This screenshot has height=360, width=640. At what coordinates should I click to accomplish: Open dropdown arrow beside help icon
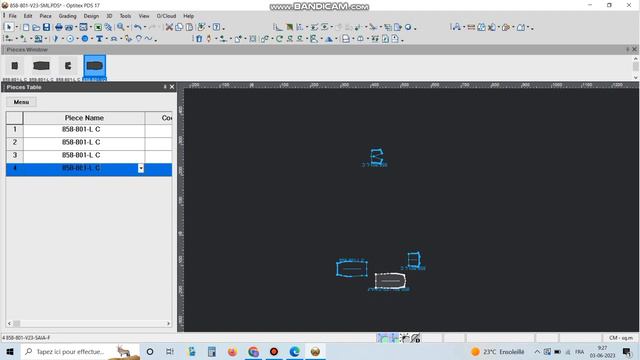coord(224,28)
